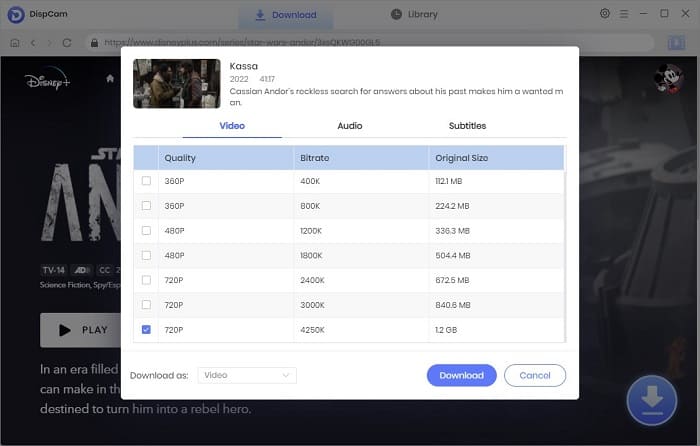Click the address bar lock icon
Screen dimensions: 700x446
(94, 43)
